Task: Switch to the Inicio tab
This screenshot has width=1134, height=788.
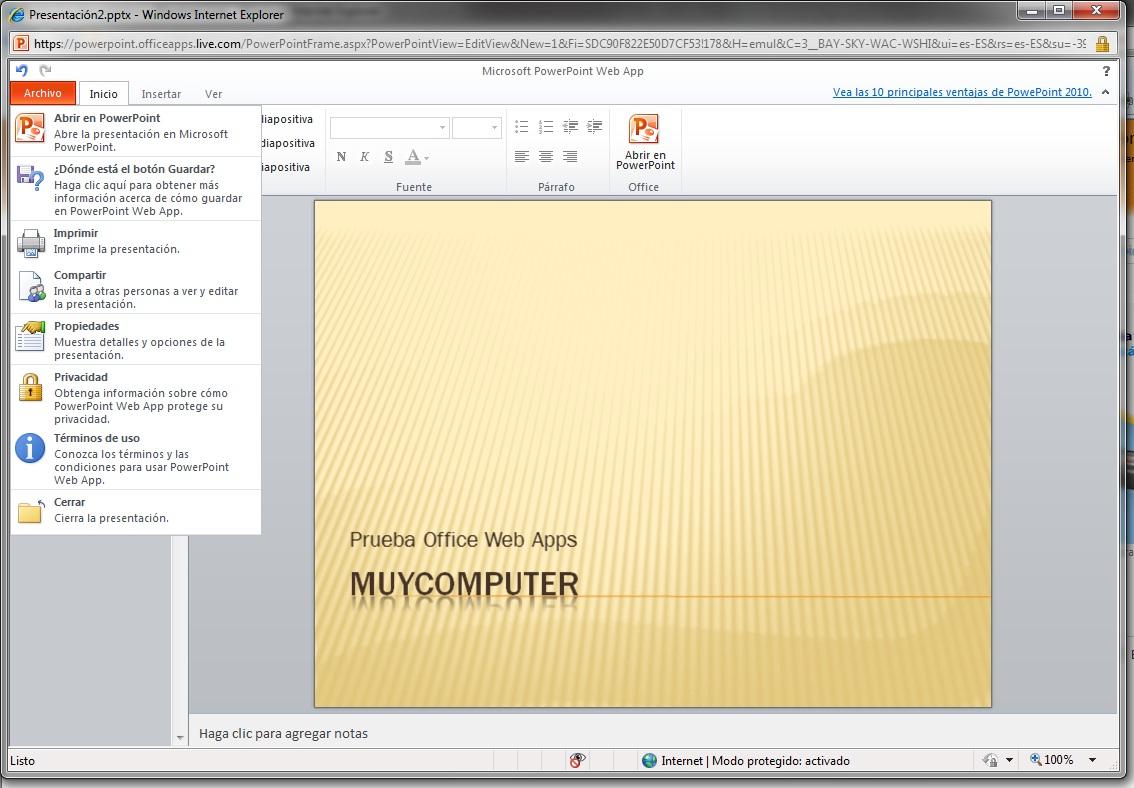Action: pos(103,94)
